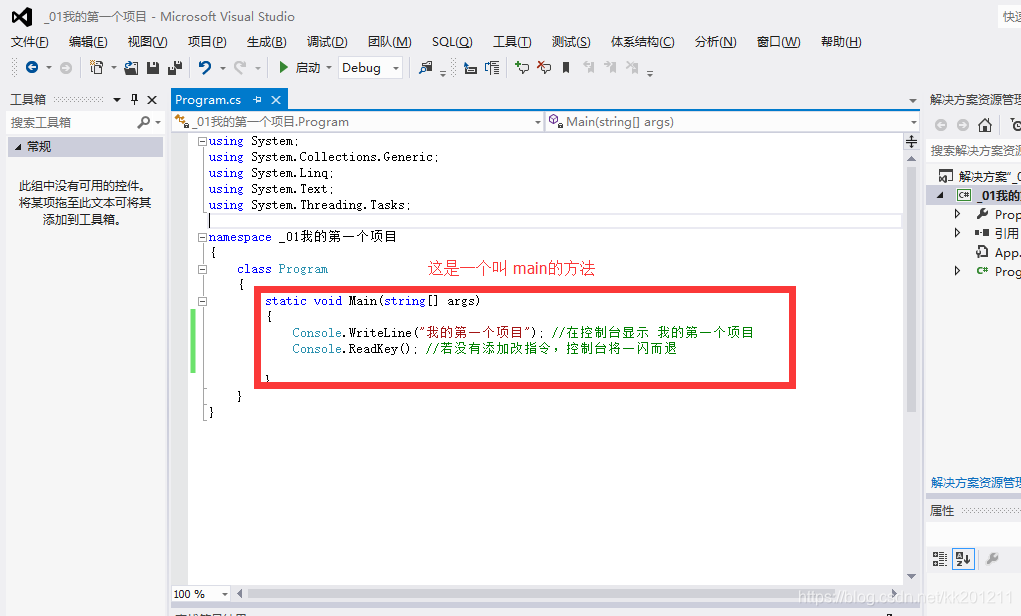Click the Open File toolbar icon
Screen dimensions: 1021x616
[x=131, y=68]
